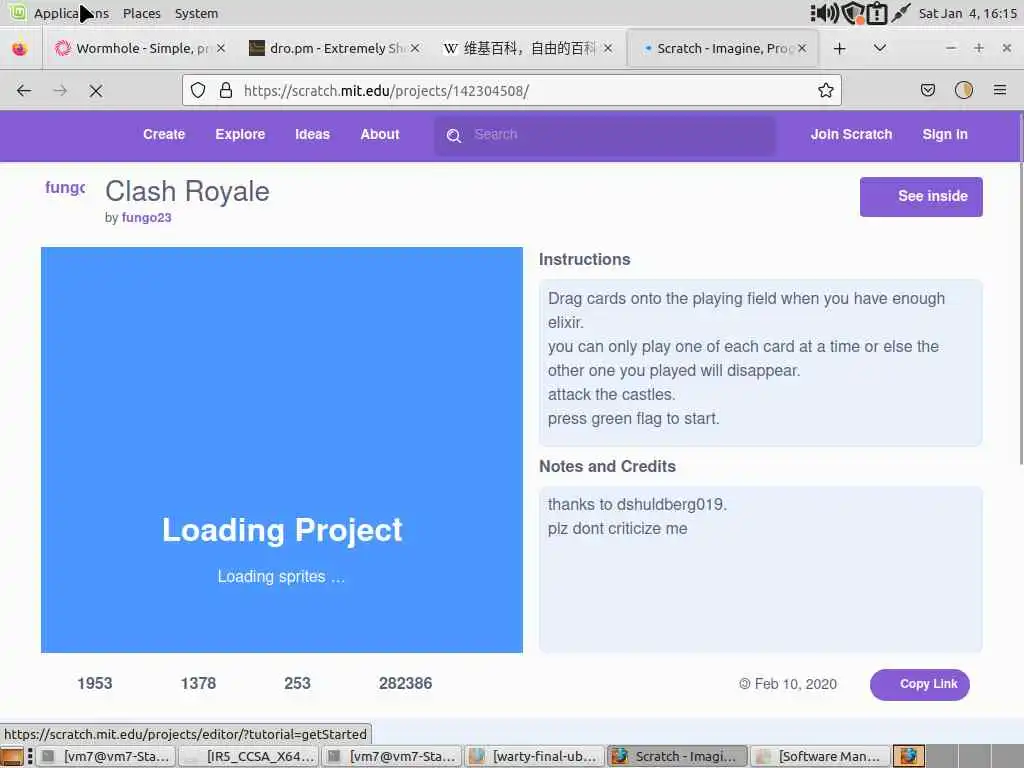The height and width of the screenshot is (768, 1024).
Task: Click the show desktop panel icon
Action: (12, 756)
